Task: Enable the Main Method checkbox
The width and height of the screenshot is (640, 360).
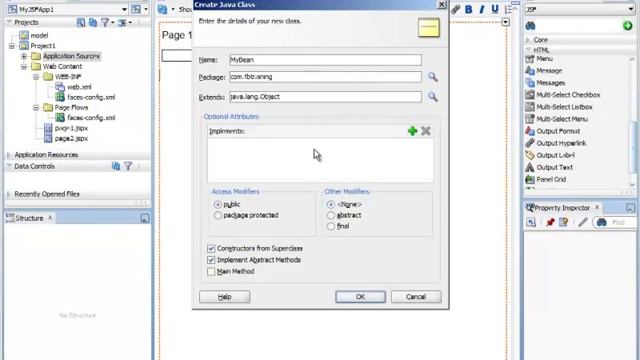Action: pos(211,271)
